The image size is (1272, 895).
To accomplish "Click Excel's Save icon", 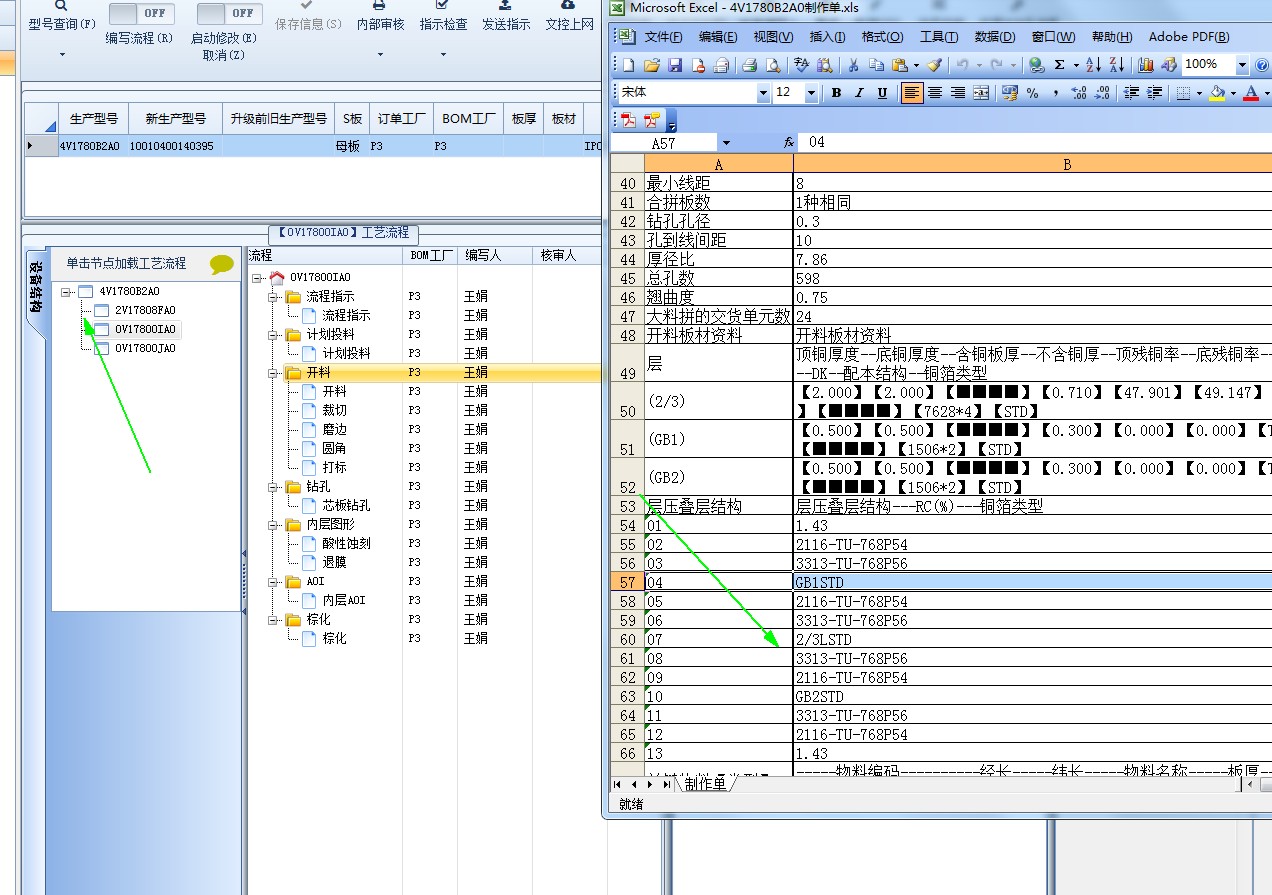I will tap(674, 65).
